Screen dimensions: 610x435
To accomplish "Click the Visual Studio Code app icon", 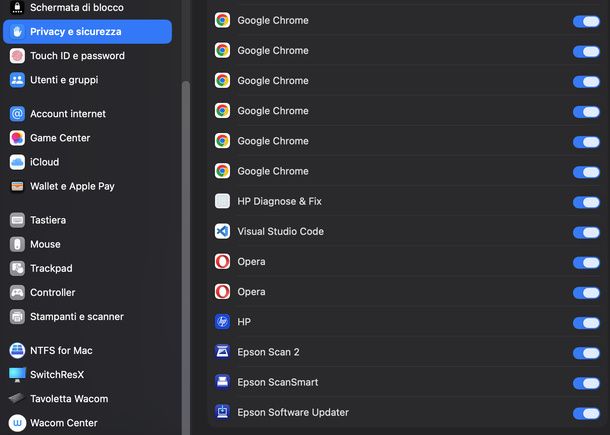I will (x=223, y=232).
